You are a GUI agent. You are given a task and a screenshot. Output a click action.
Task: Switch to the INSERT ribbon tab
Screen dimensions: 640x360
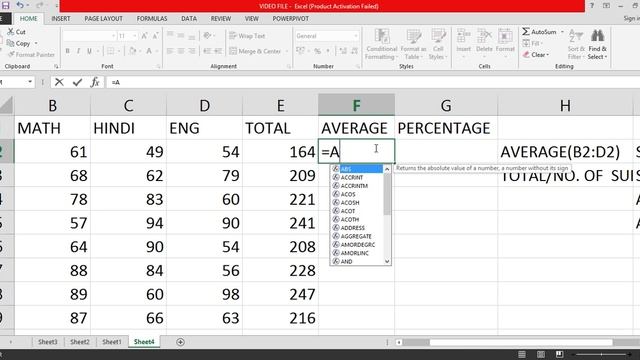click(61, 18)
